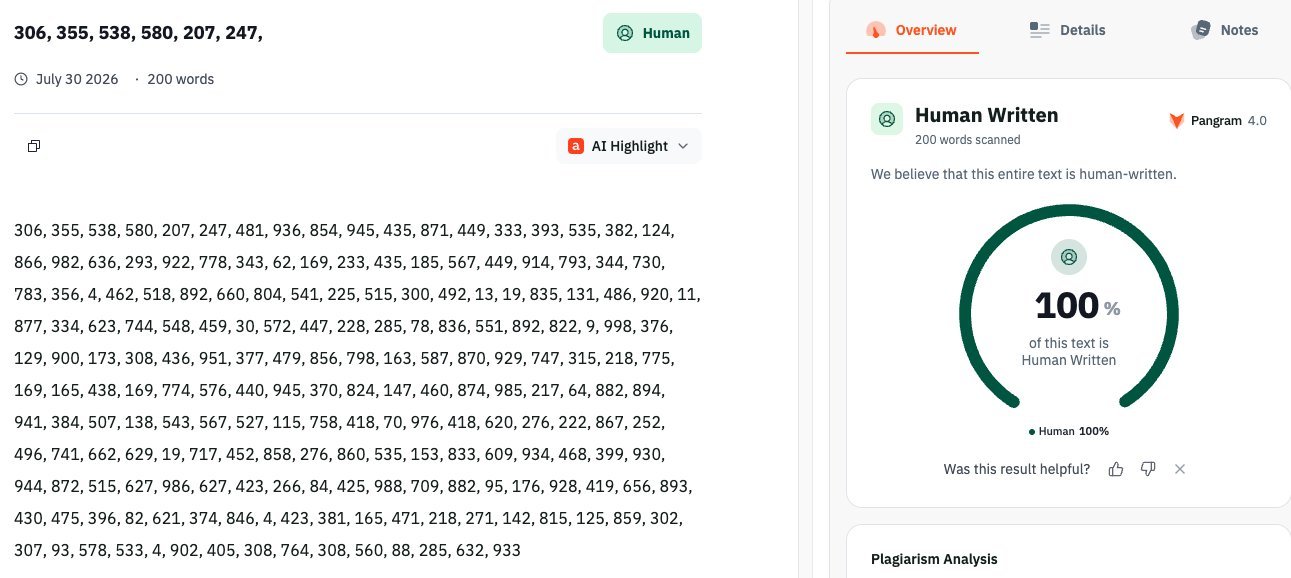1291x578 pixels.
Task: Click the document title with numbers
Action: tap(138, 33)
